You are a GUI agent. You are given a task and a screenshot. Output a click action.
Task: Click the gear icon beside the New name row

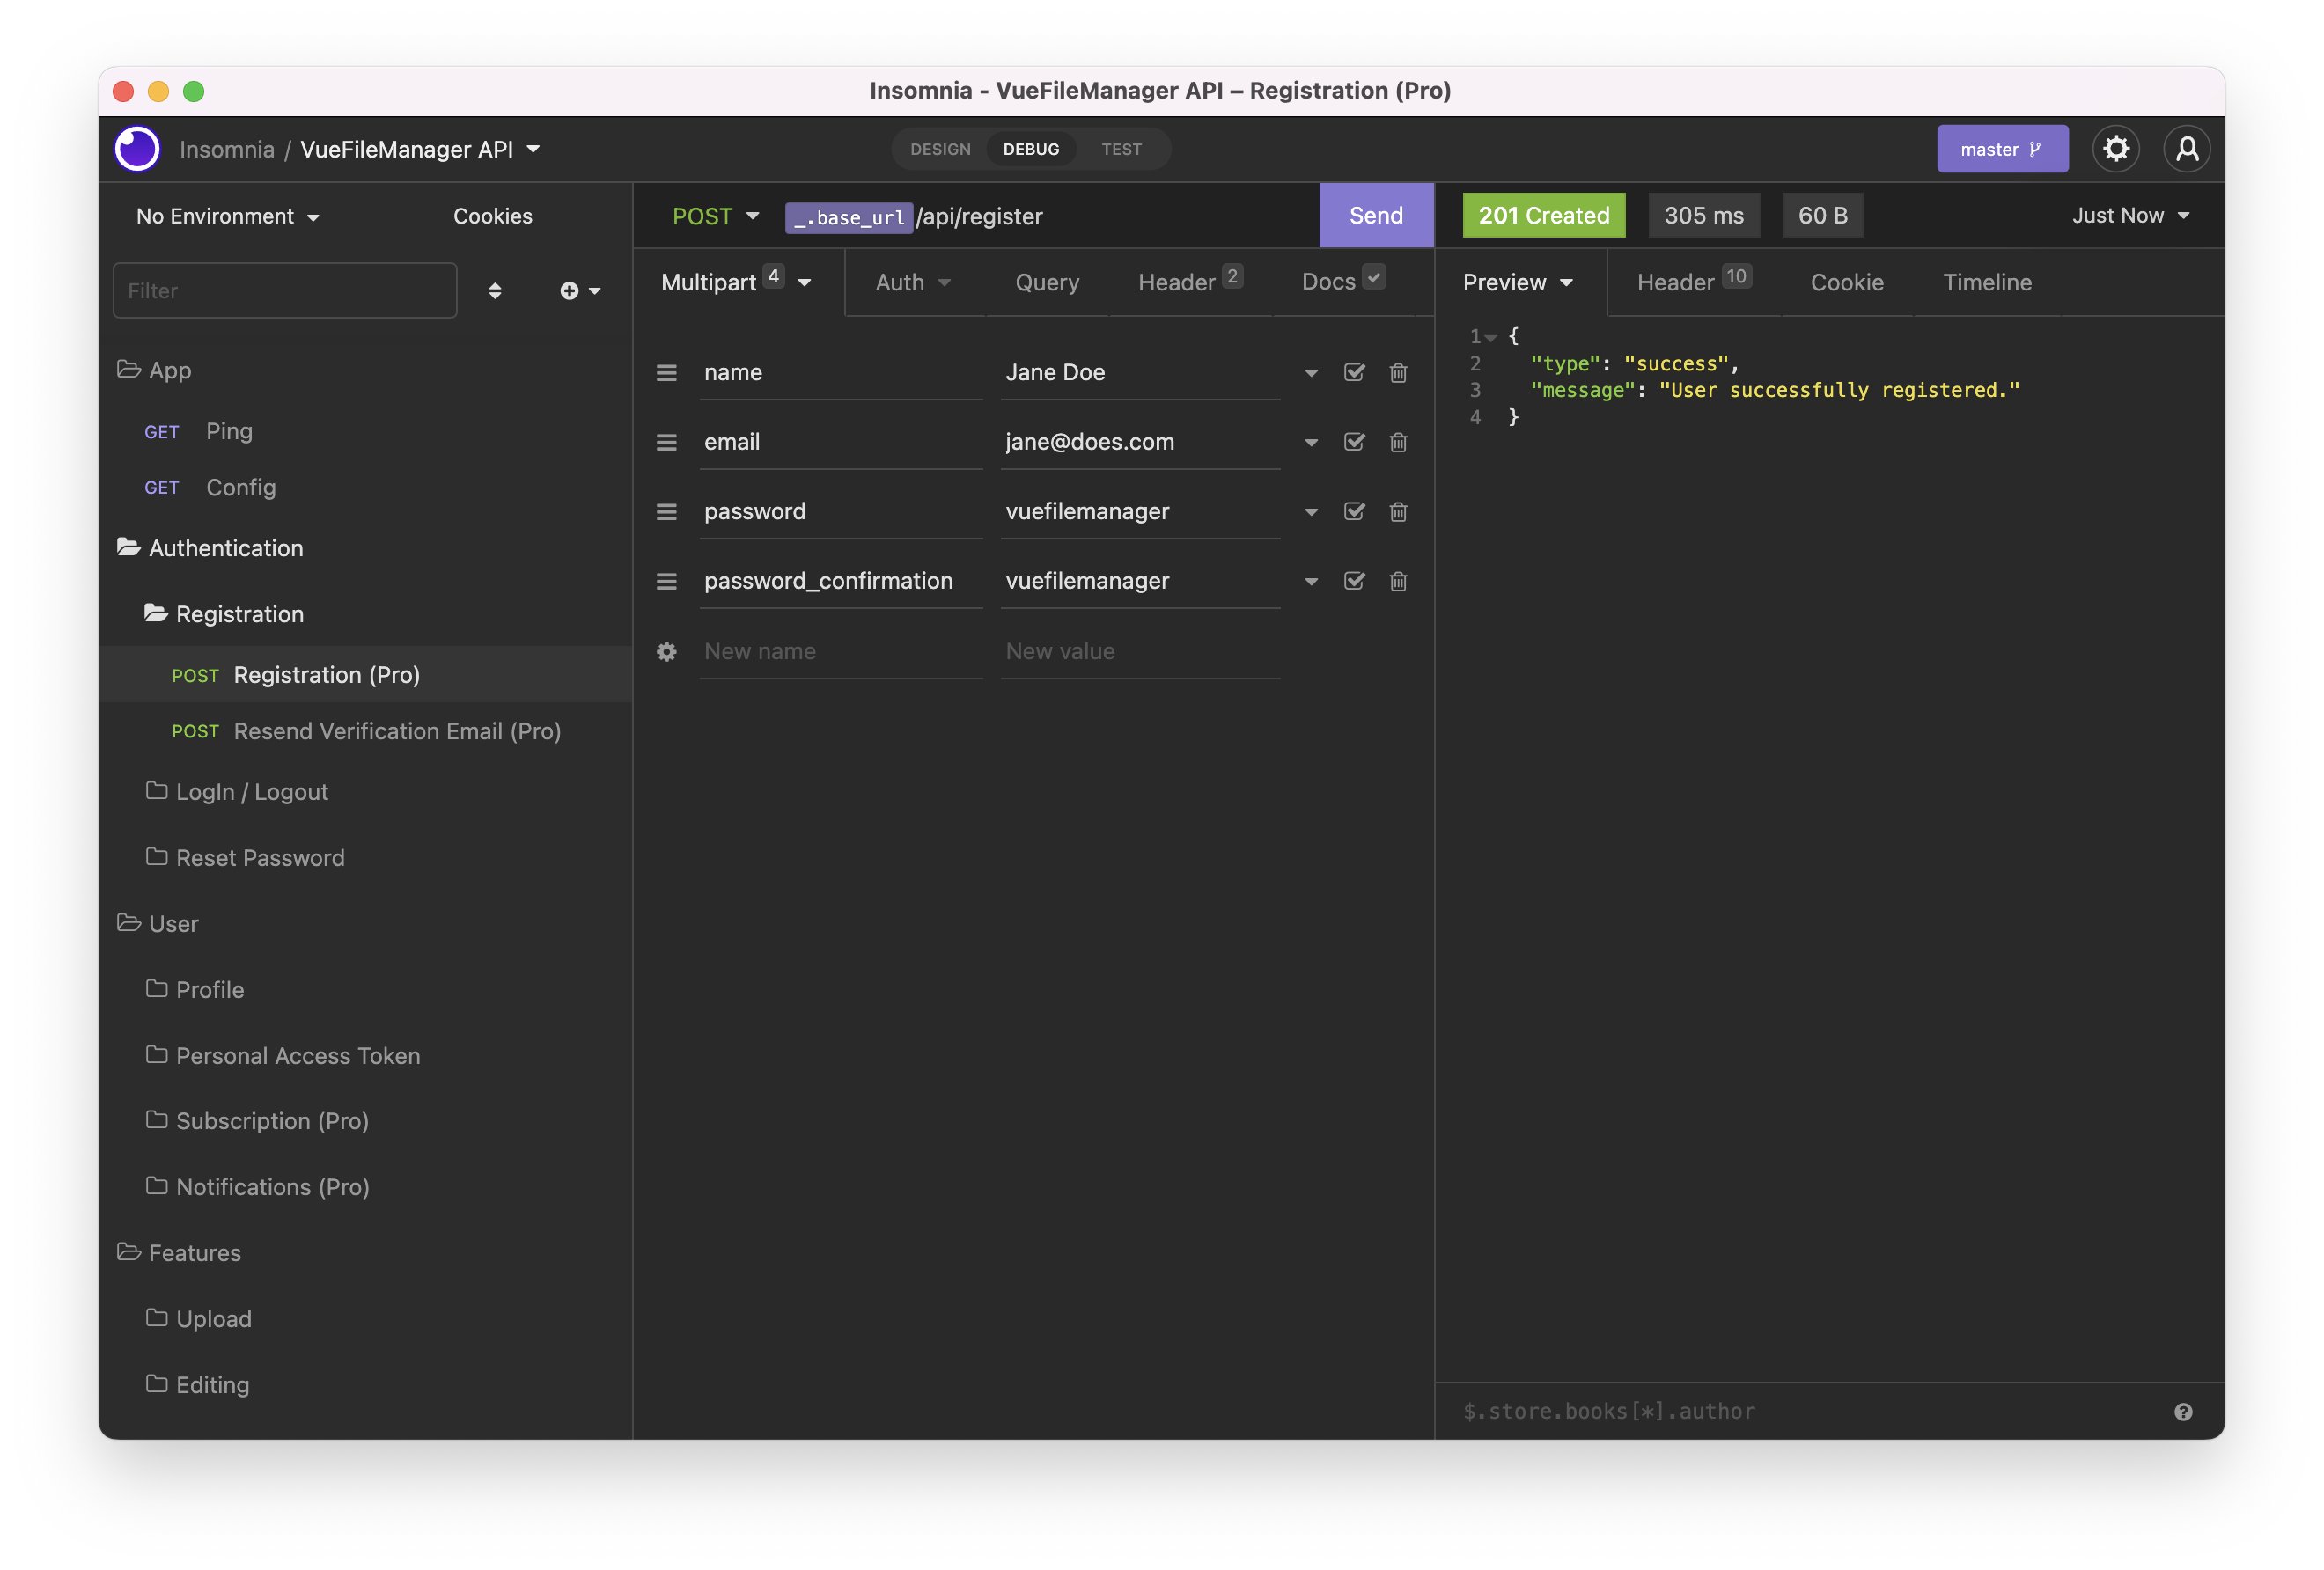tap(666, 651)
